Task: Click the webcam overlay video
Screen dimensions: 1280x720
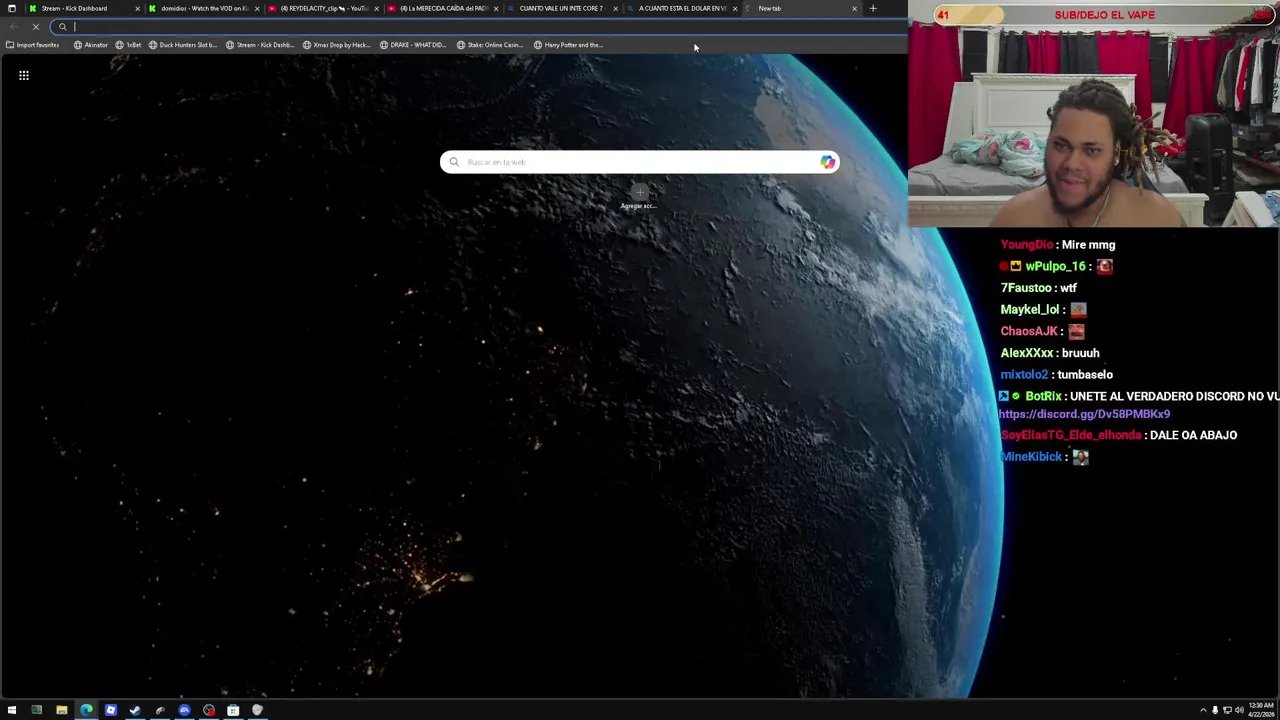Action: 1093,114
